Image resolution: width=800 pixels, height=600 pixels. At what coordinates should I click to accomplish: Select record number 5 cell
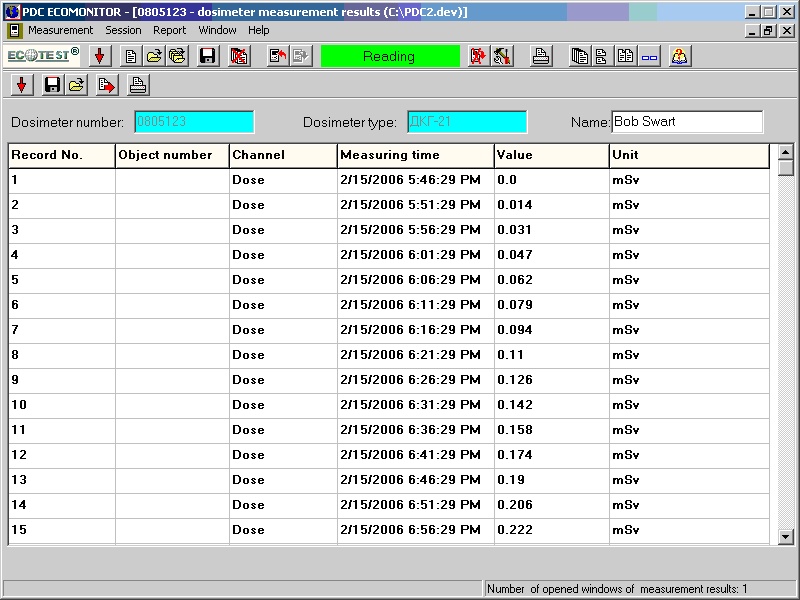pyautogui.click(x=62, y=280)
